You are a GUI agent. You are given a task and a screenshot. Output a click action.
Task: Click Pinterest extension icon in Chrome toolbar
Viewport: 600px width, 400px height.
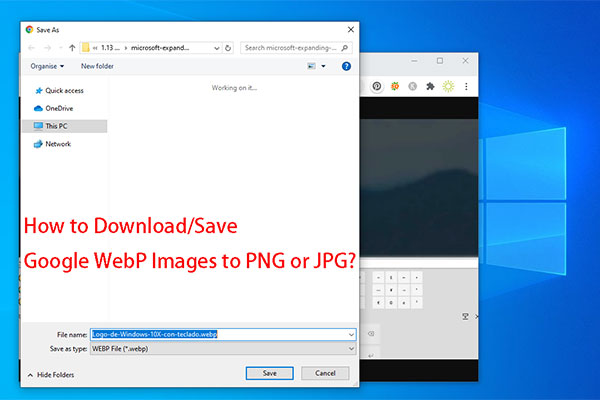377,87
